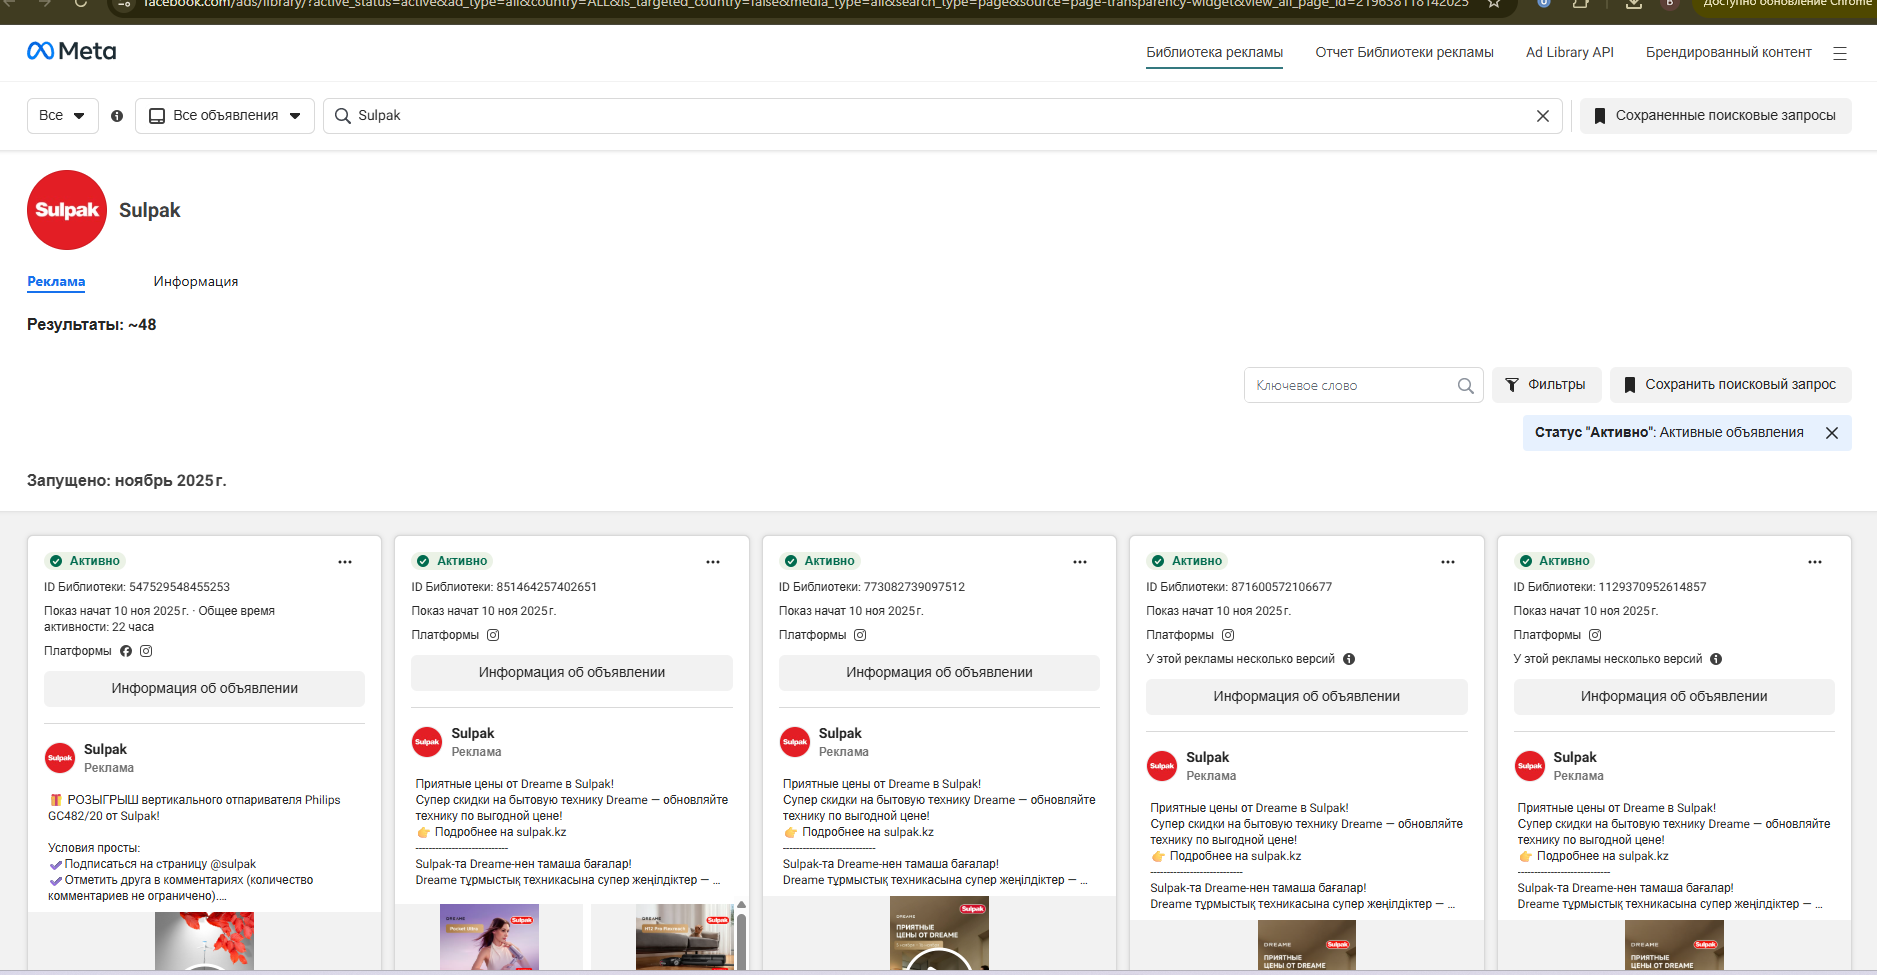This screenshot has width=1877, height=975.
Task: Select the "Реклама" tab on the Sulpak page
Action: click(56, 282)
